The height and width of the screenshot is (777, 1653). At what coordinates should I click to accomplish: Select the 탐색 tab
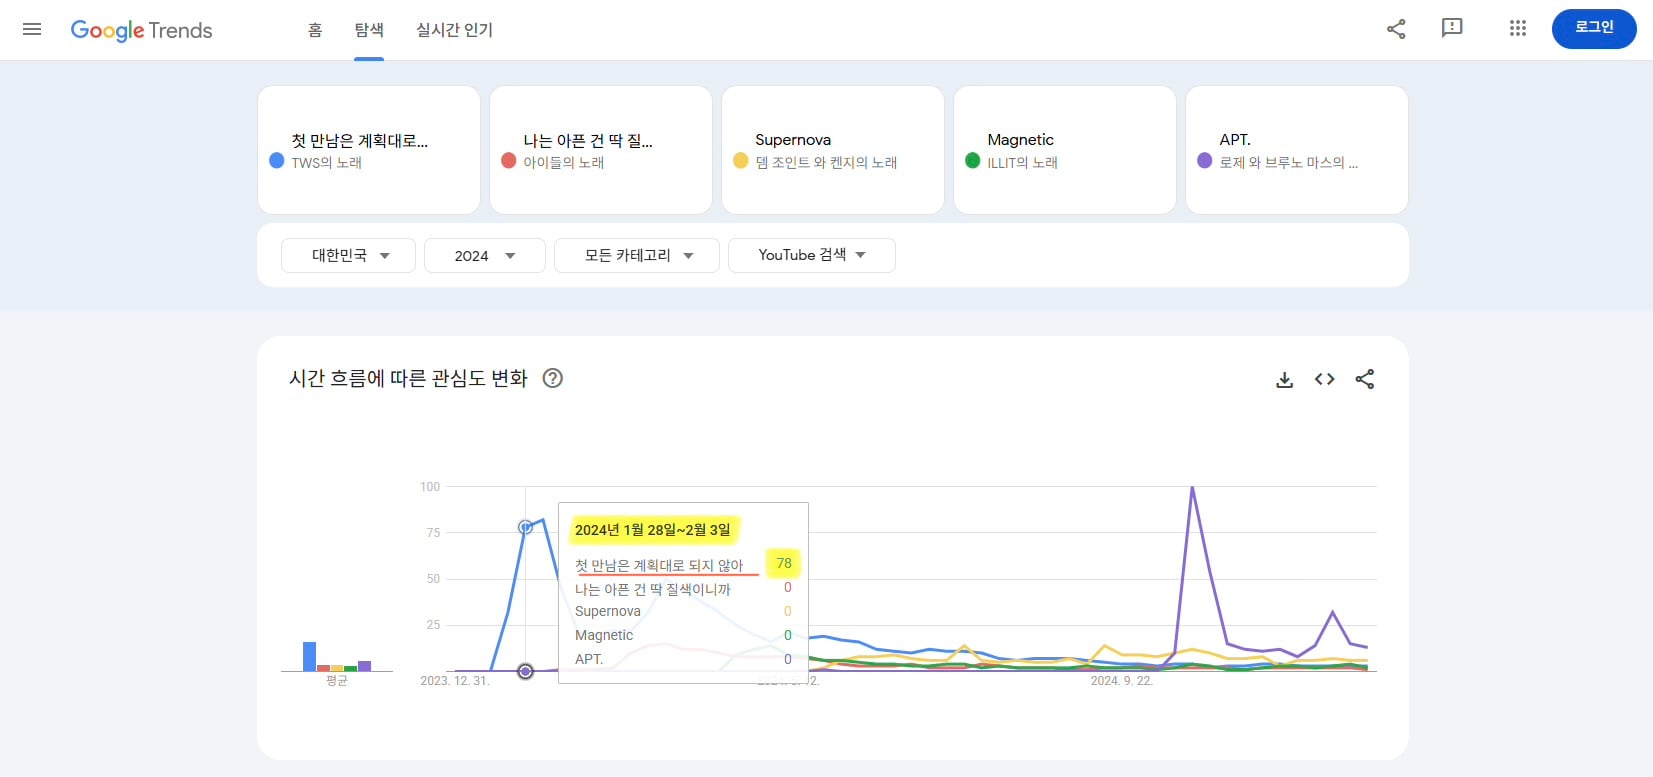[369, 30]
